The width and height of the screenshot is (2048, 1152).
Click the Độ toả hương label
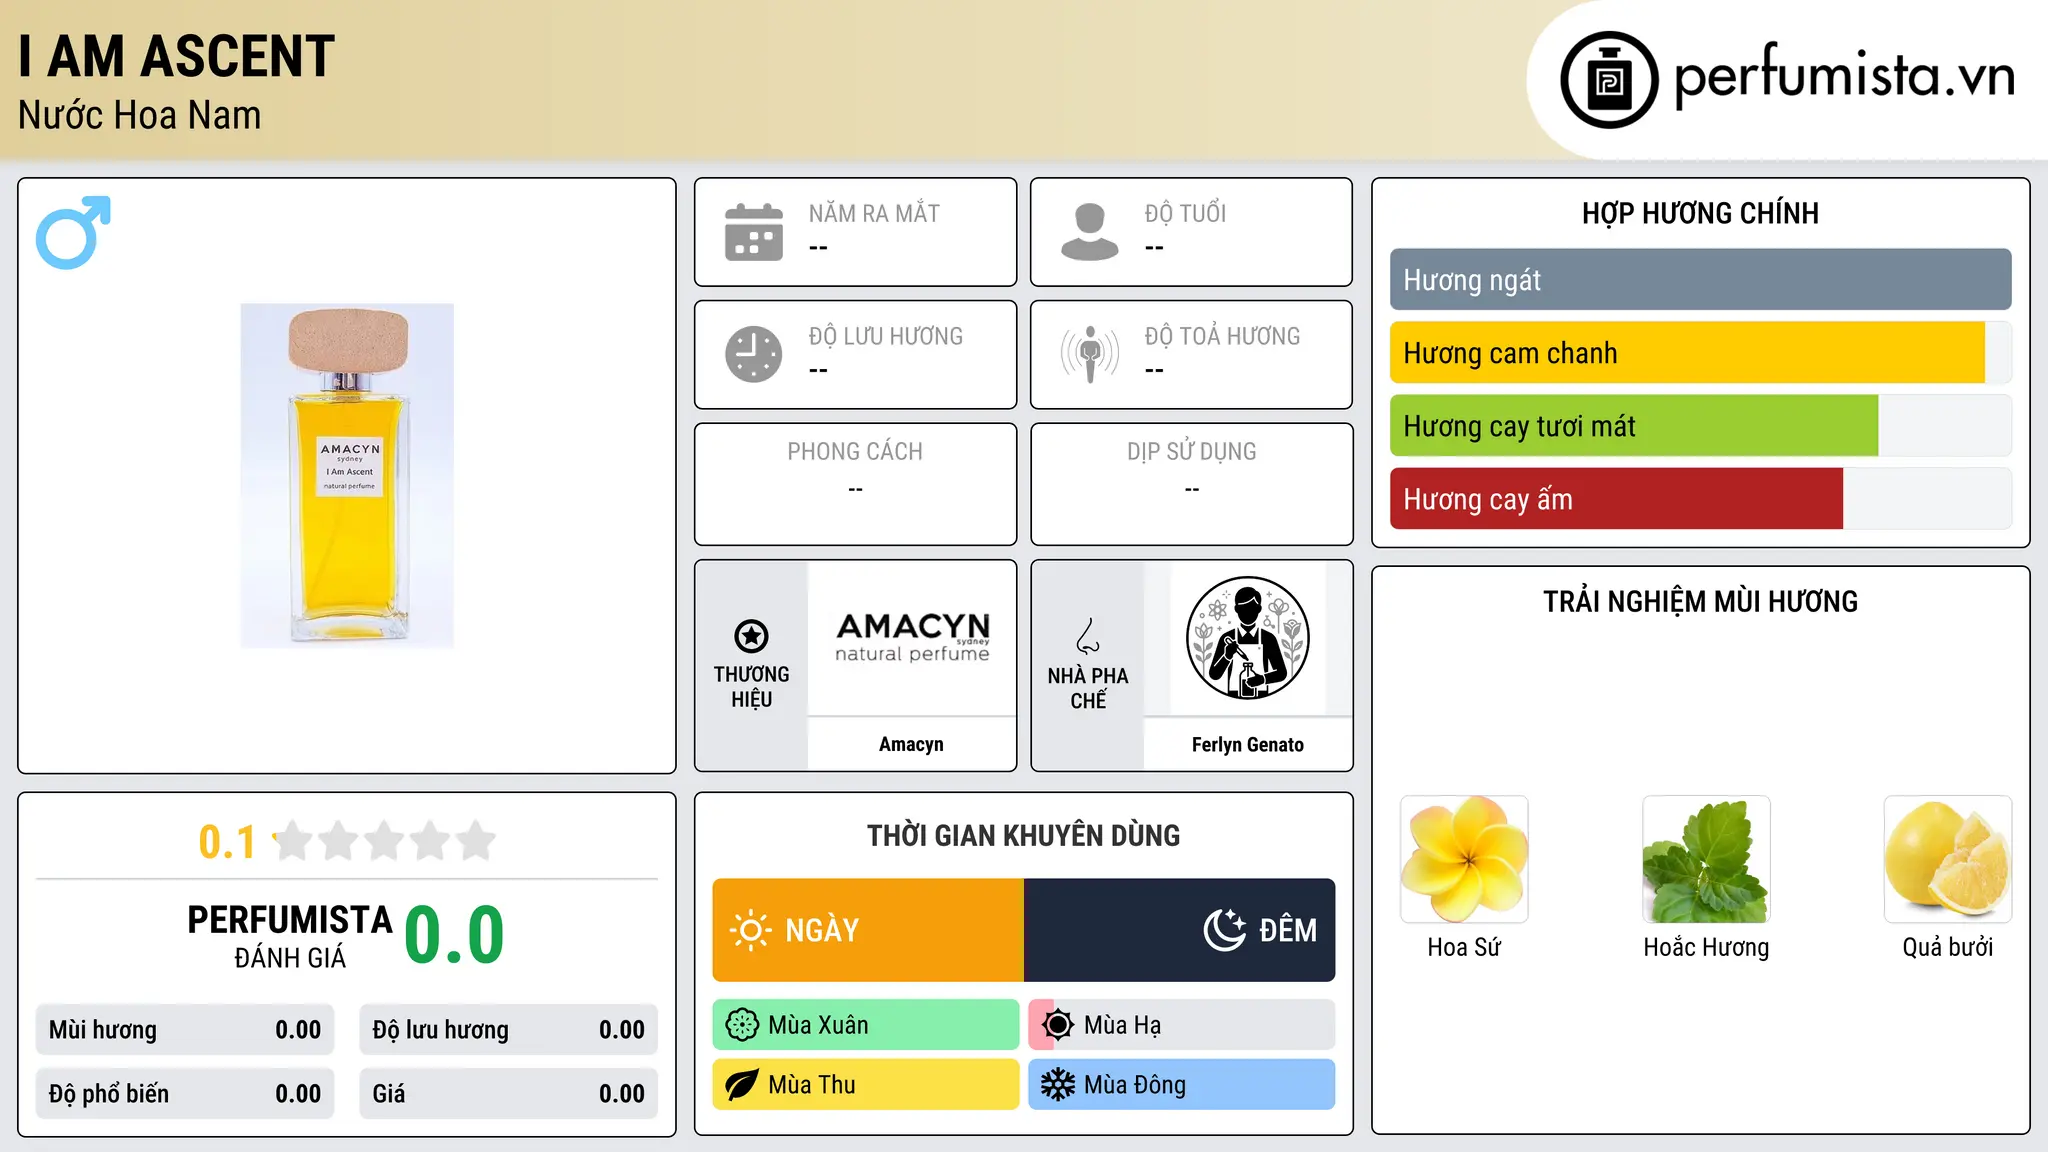(x=1222, y=336)
